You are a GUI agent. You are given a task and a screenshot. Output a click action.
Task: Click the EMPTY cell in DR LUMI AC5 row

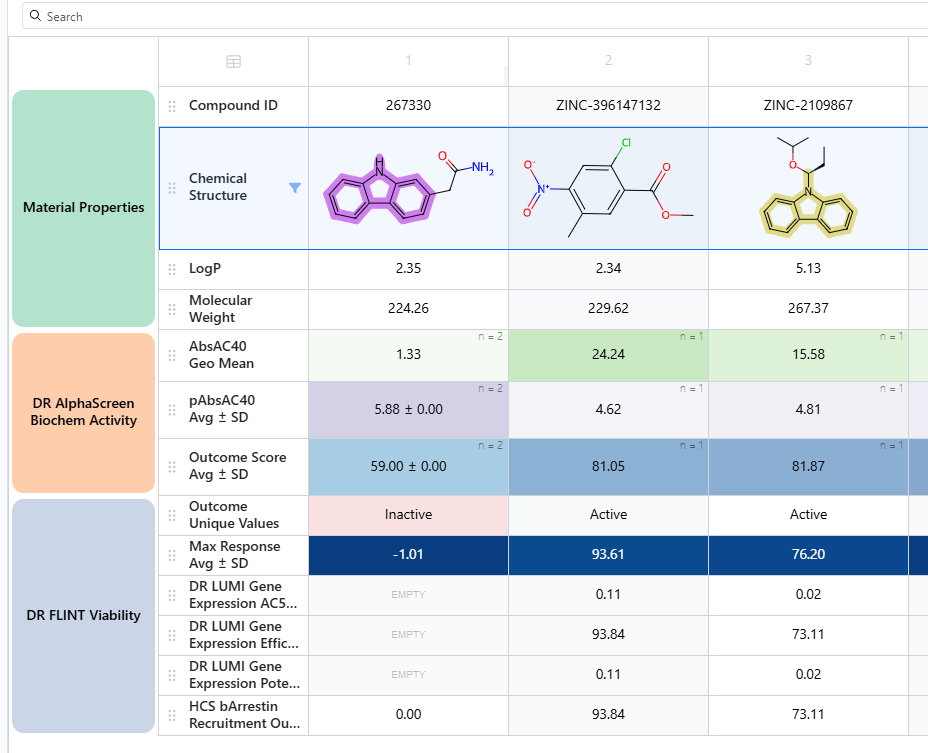(x=408, y=595)
